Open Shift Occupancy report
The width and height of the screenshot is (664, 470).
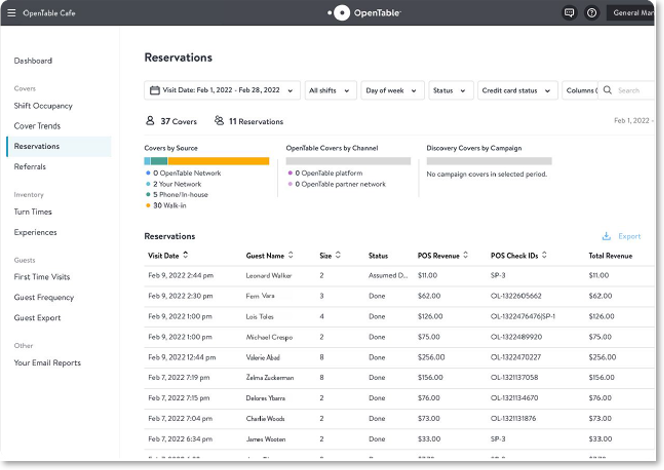tap(43, 106)
